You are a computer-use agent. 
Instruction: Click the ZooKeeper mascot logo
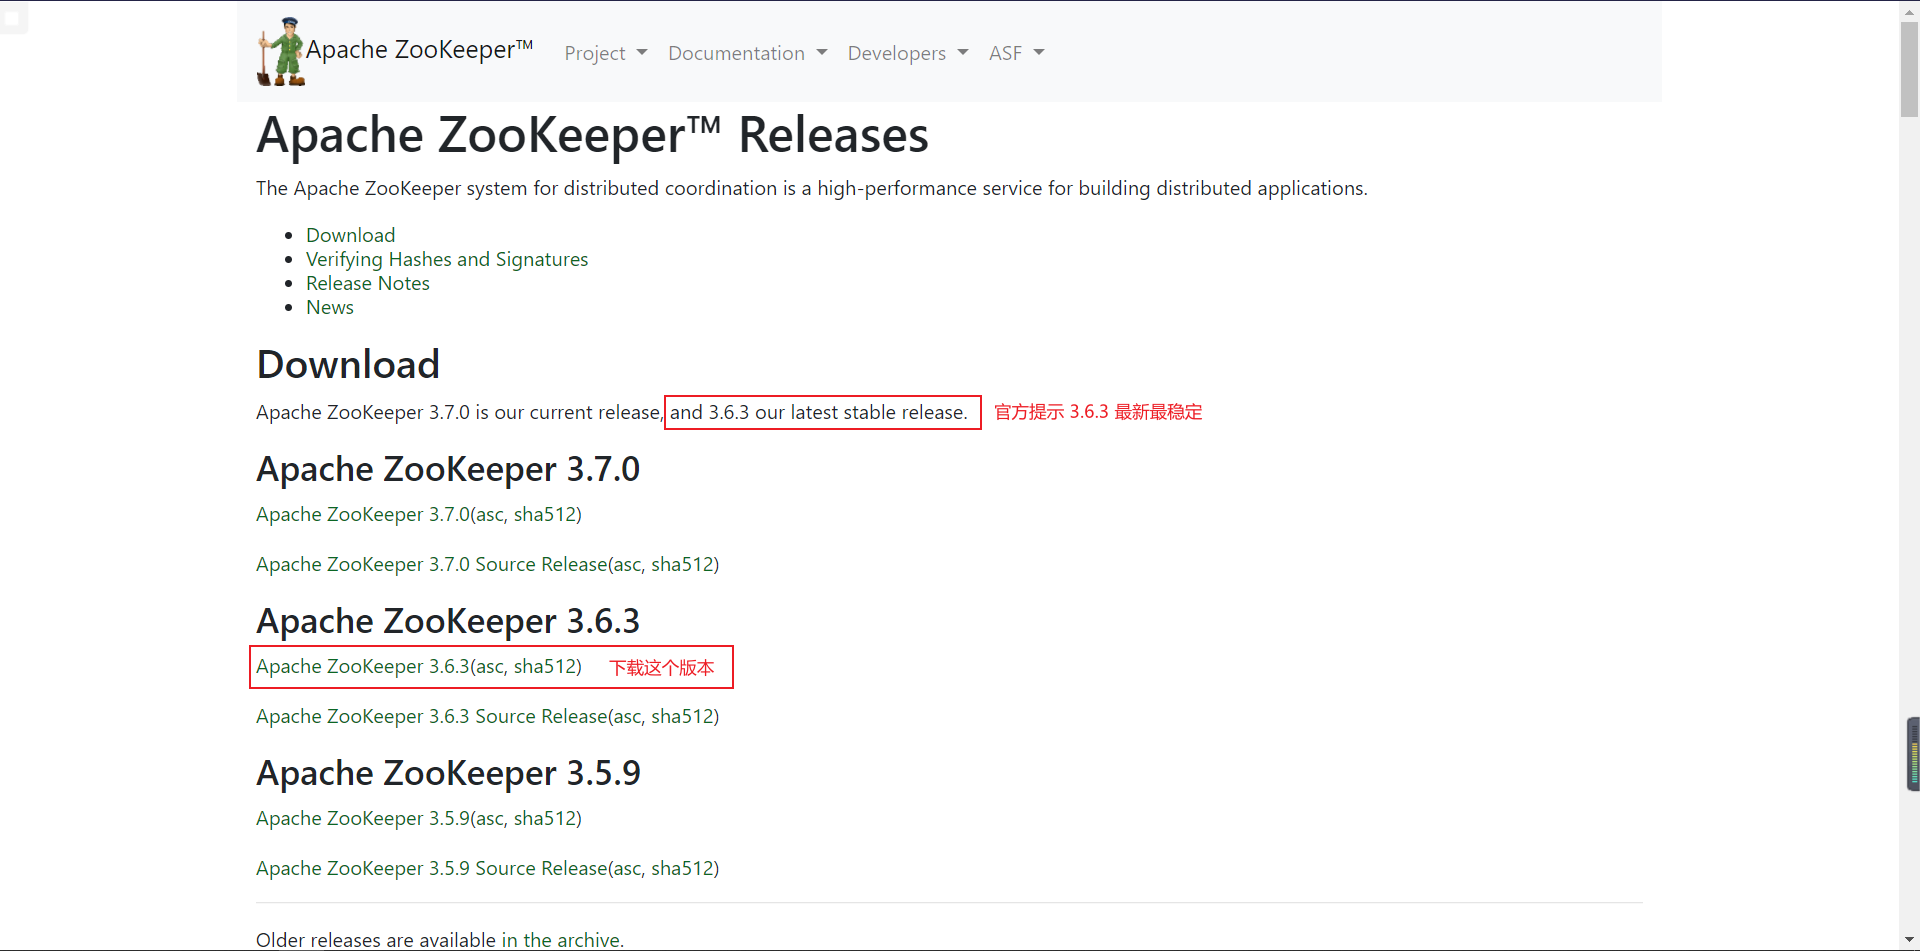click(x=281, y=52)
